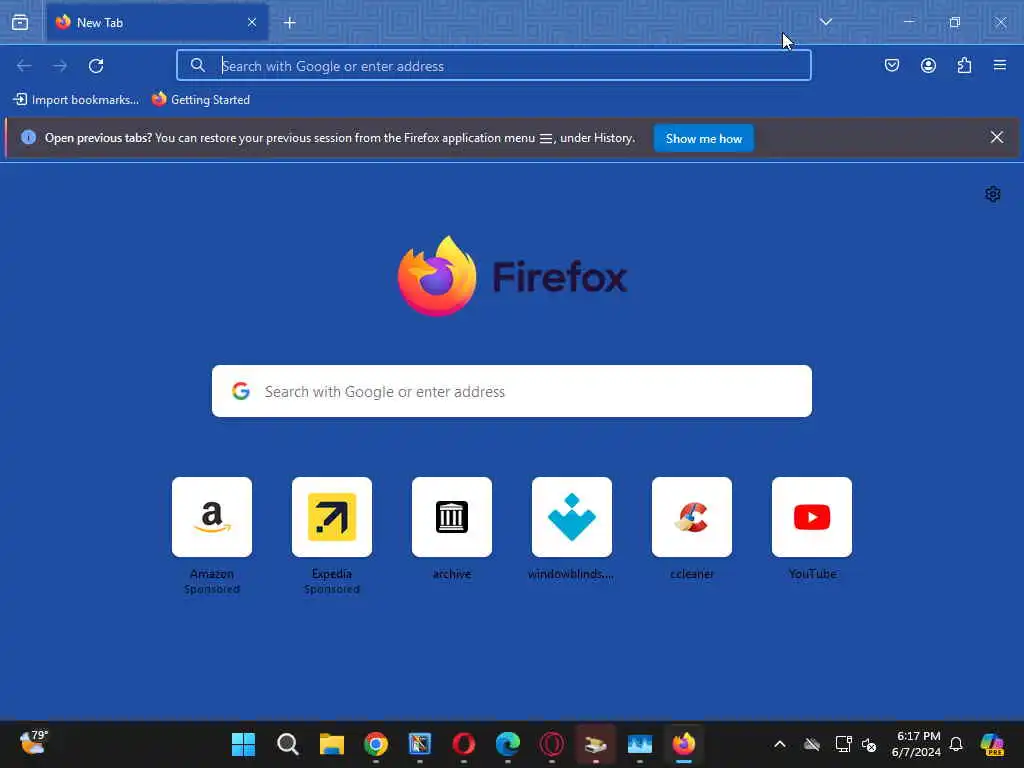
Task: Open the windowblinds shortcut tile
Action: pyautogui.click(x=572, y=517)
